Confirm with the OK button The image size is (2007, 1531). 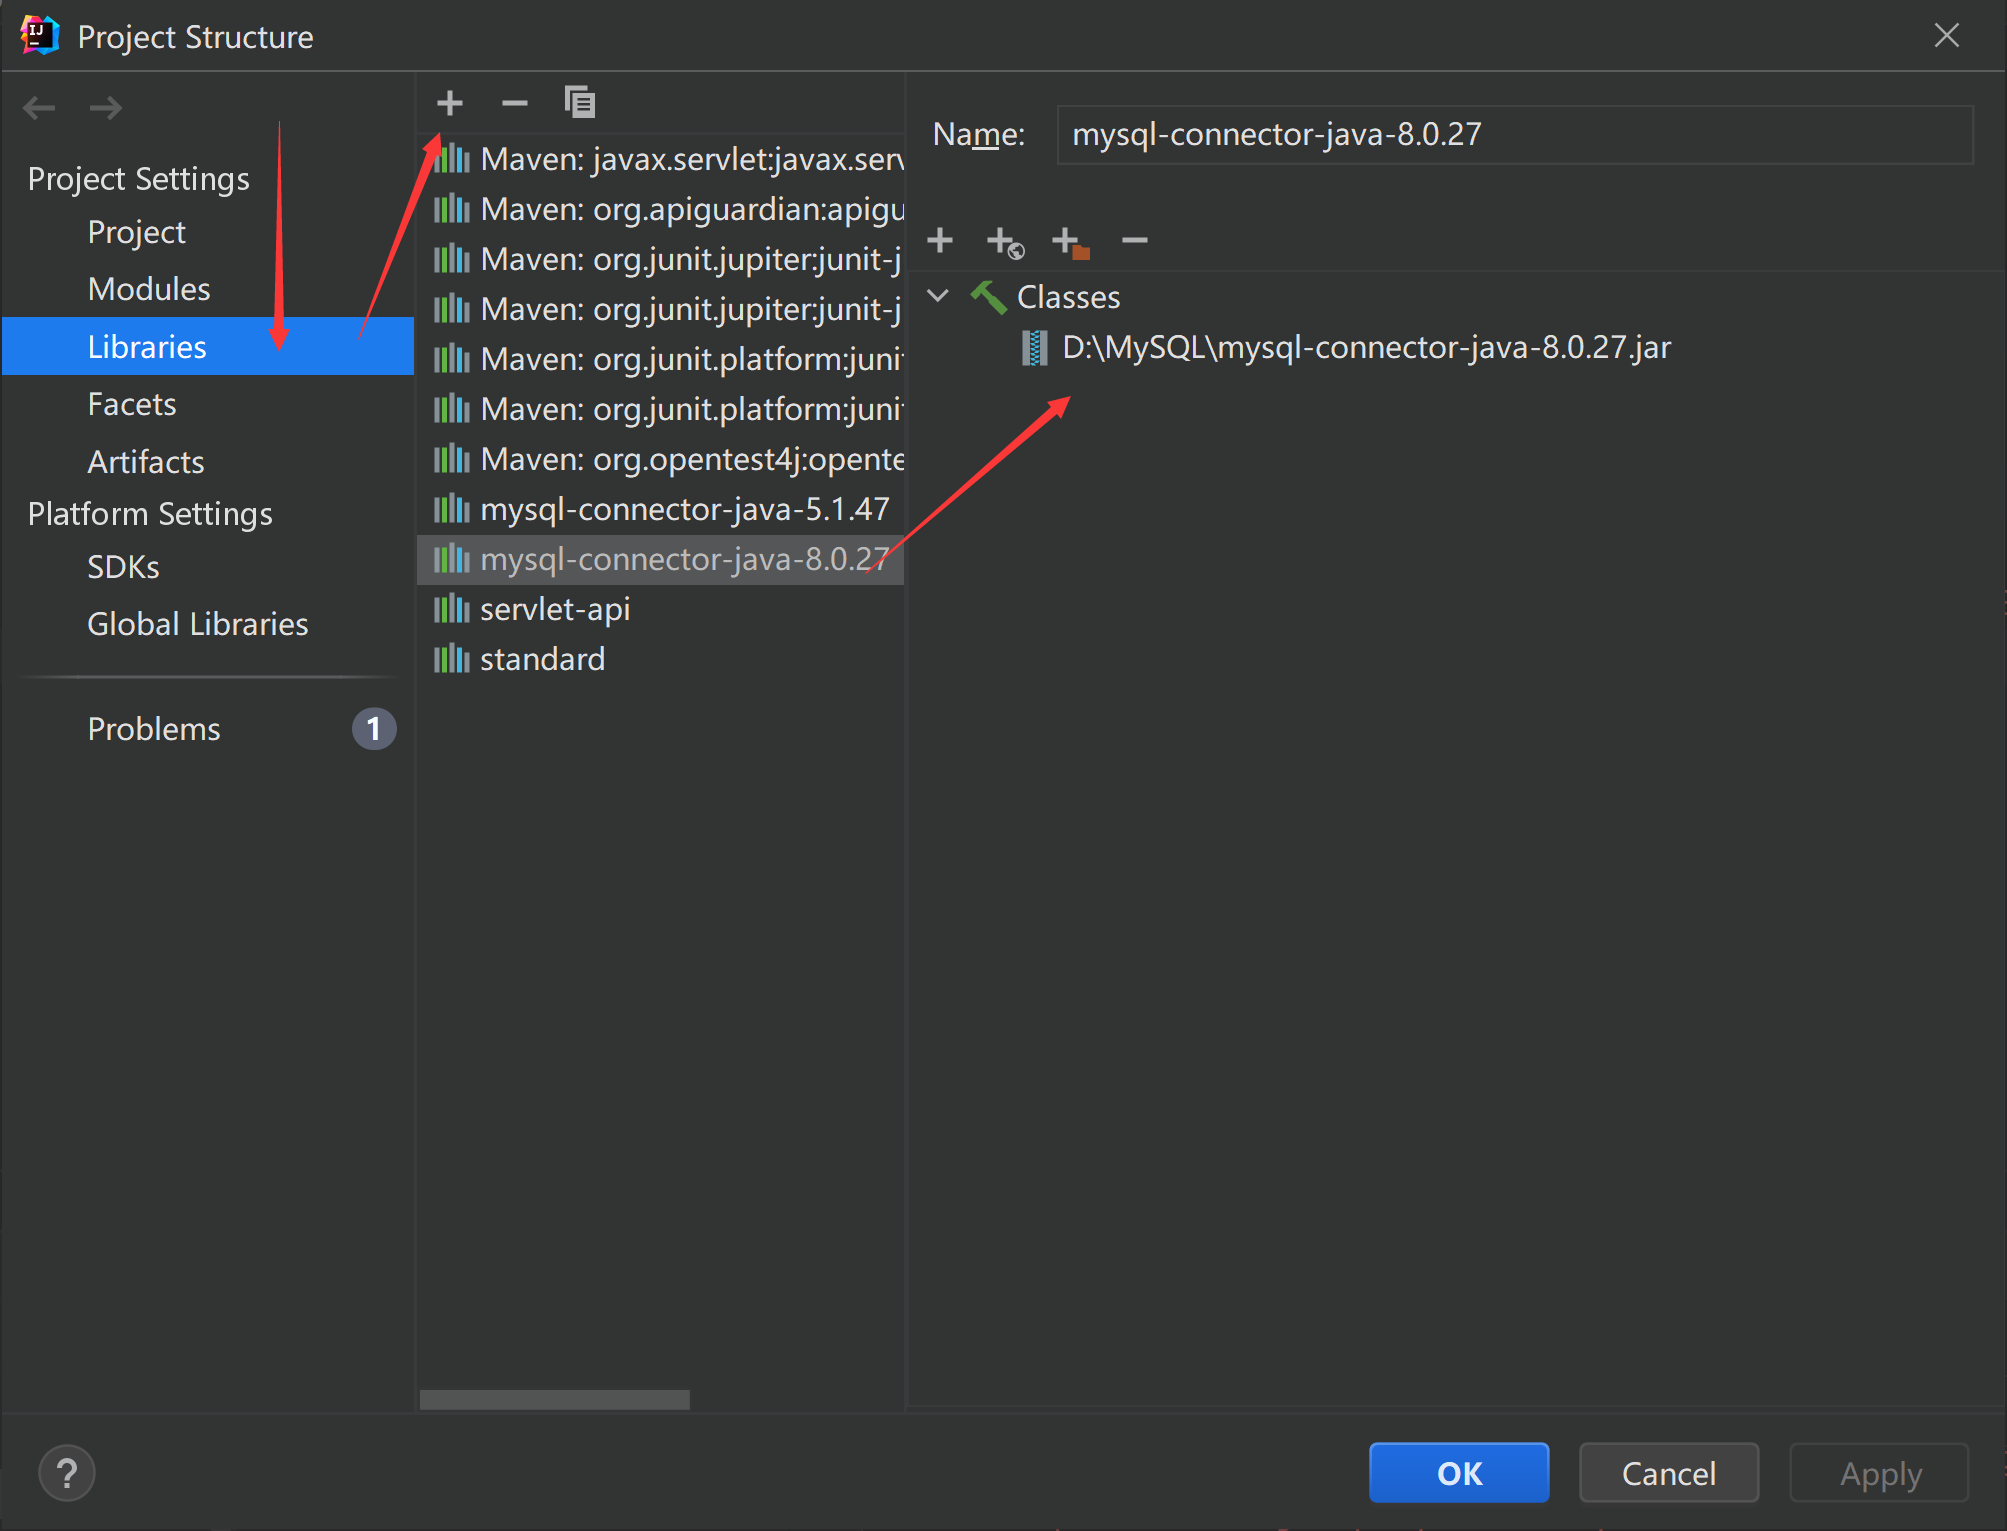(1459, 1473)
